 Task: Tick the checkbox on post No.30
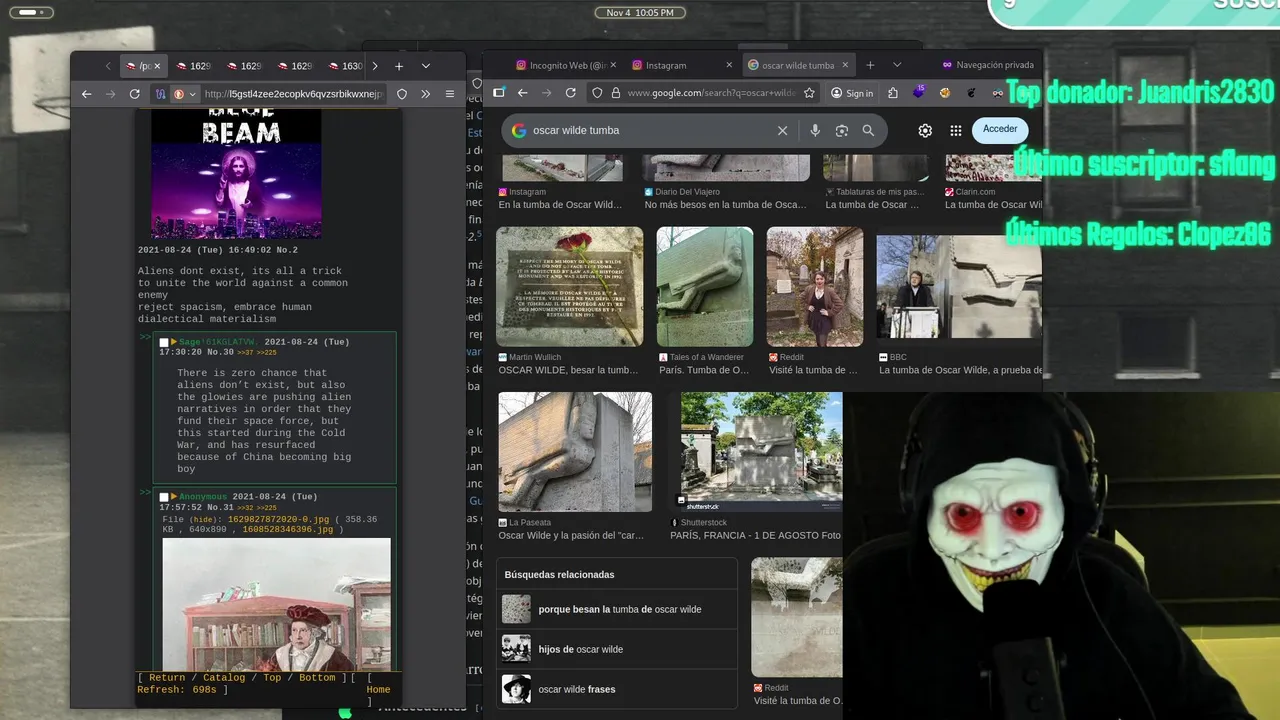click(164, 342)
